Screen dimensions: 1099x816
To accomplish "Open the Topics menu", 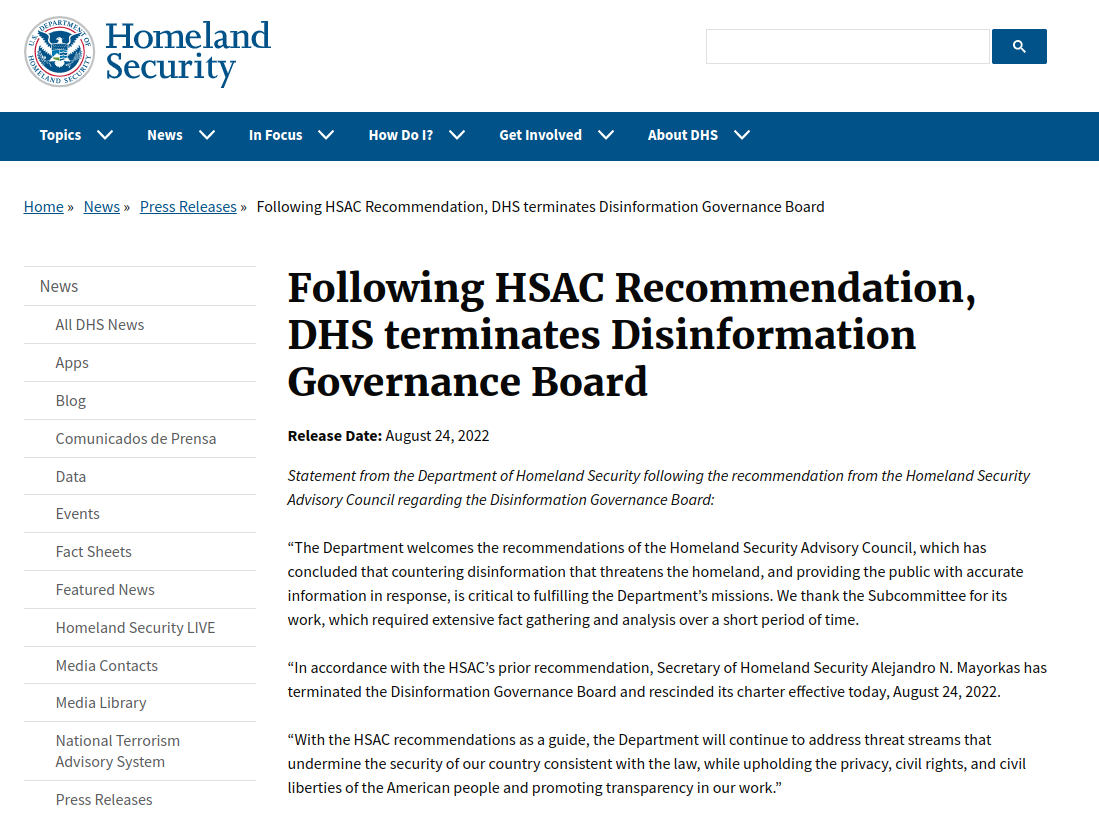I will click(60, 135).
